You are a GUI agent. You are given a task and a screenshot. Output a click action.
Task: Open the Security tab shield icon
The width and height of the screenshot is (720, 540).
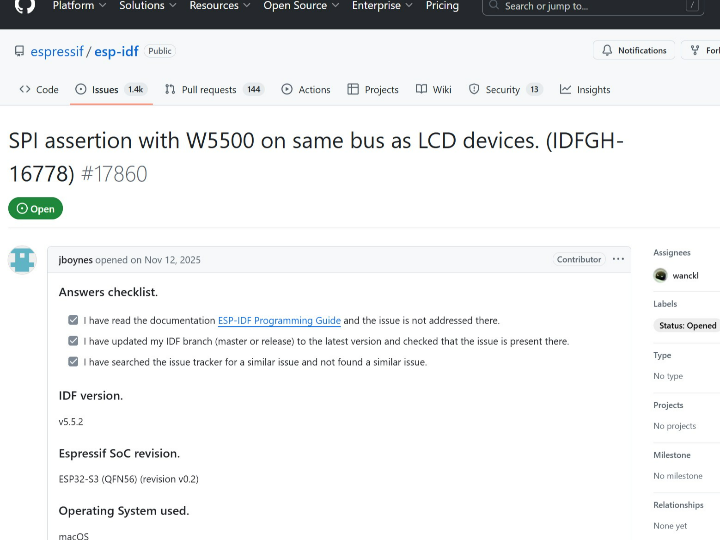474,89
